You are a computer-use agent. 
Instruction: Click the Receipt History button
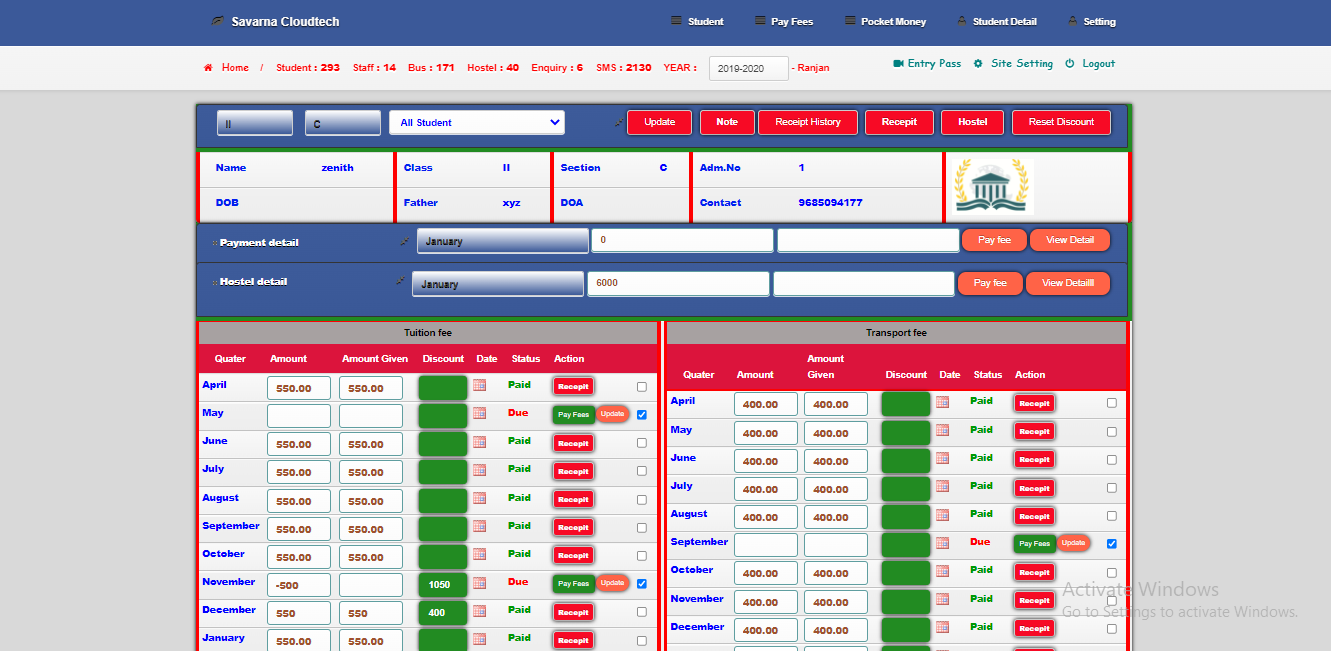(807, 122)
